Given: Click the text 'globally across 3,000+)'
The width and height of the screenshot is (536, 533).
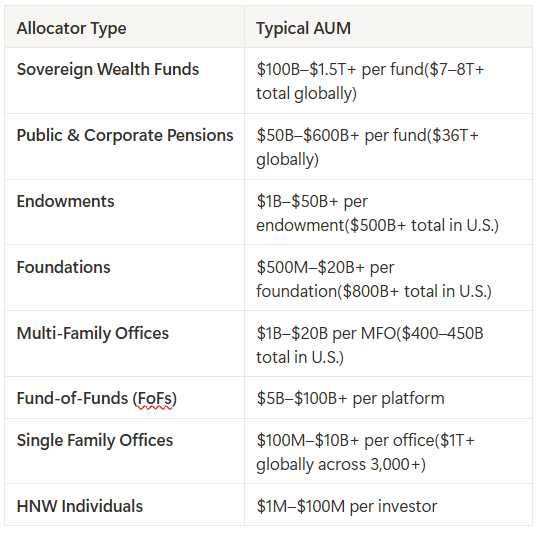Looking at the screenshot, I should [x=341, y=464].
